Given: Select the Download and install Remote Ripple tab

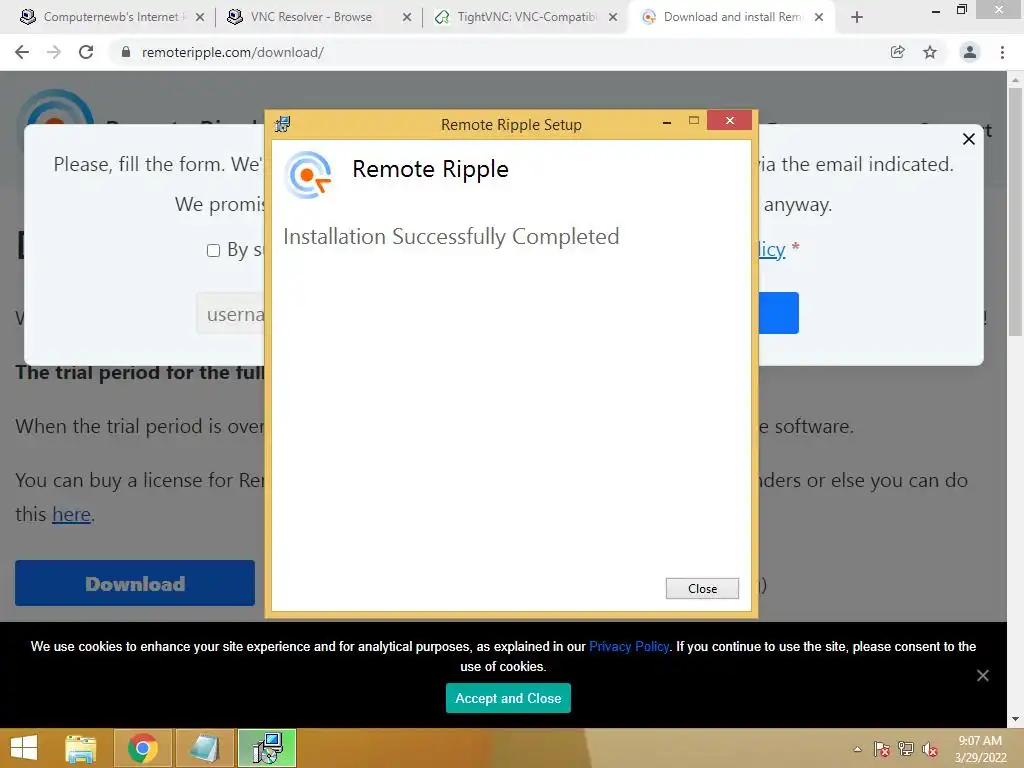Looking at the screenshot, I should pos(731,17).
